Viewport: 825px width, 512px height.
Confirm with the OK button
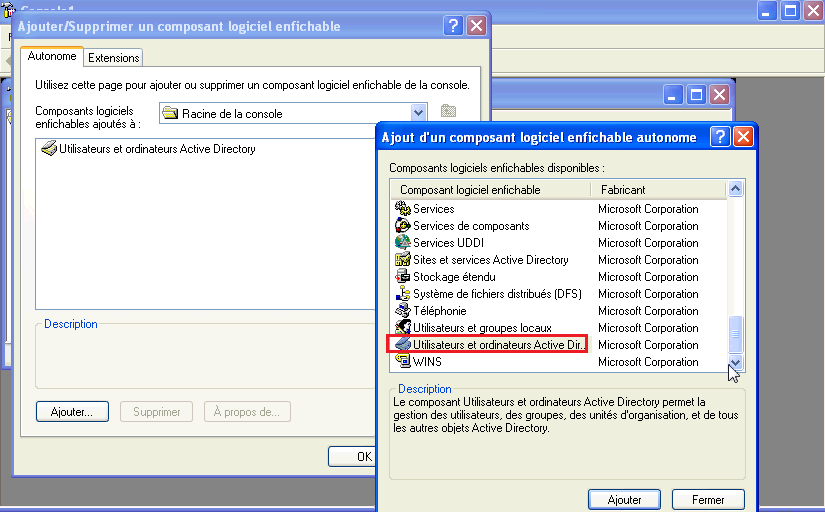(x=353, y=456)
